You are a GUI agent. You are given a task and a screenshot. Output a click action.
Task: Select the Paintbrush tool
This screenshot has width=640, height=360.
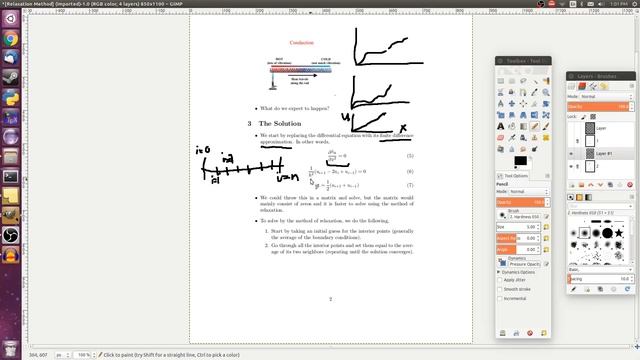[546, 127]
